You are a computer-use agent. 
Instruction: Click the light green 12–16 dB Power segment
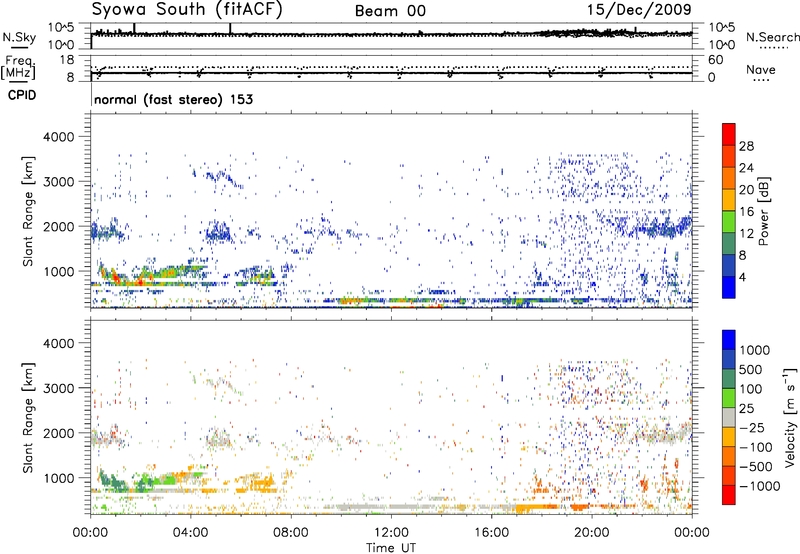point(729,221)
